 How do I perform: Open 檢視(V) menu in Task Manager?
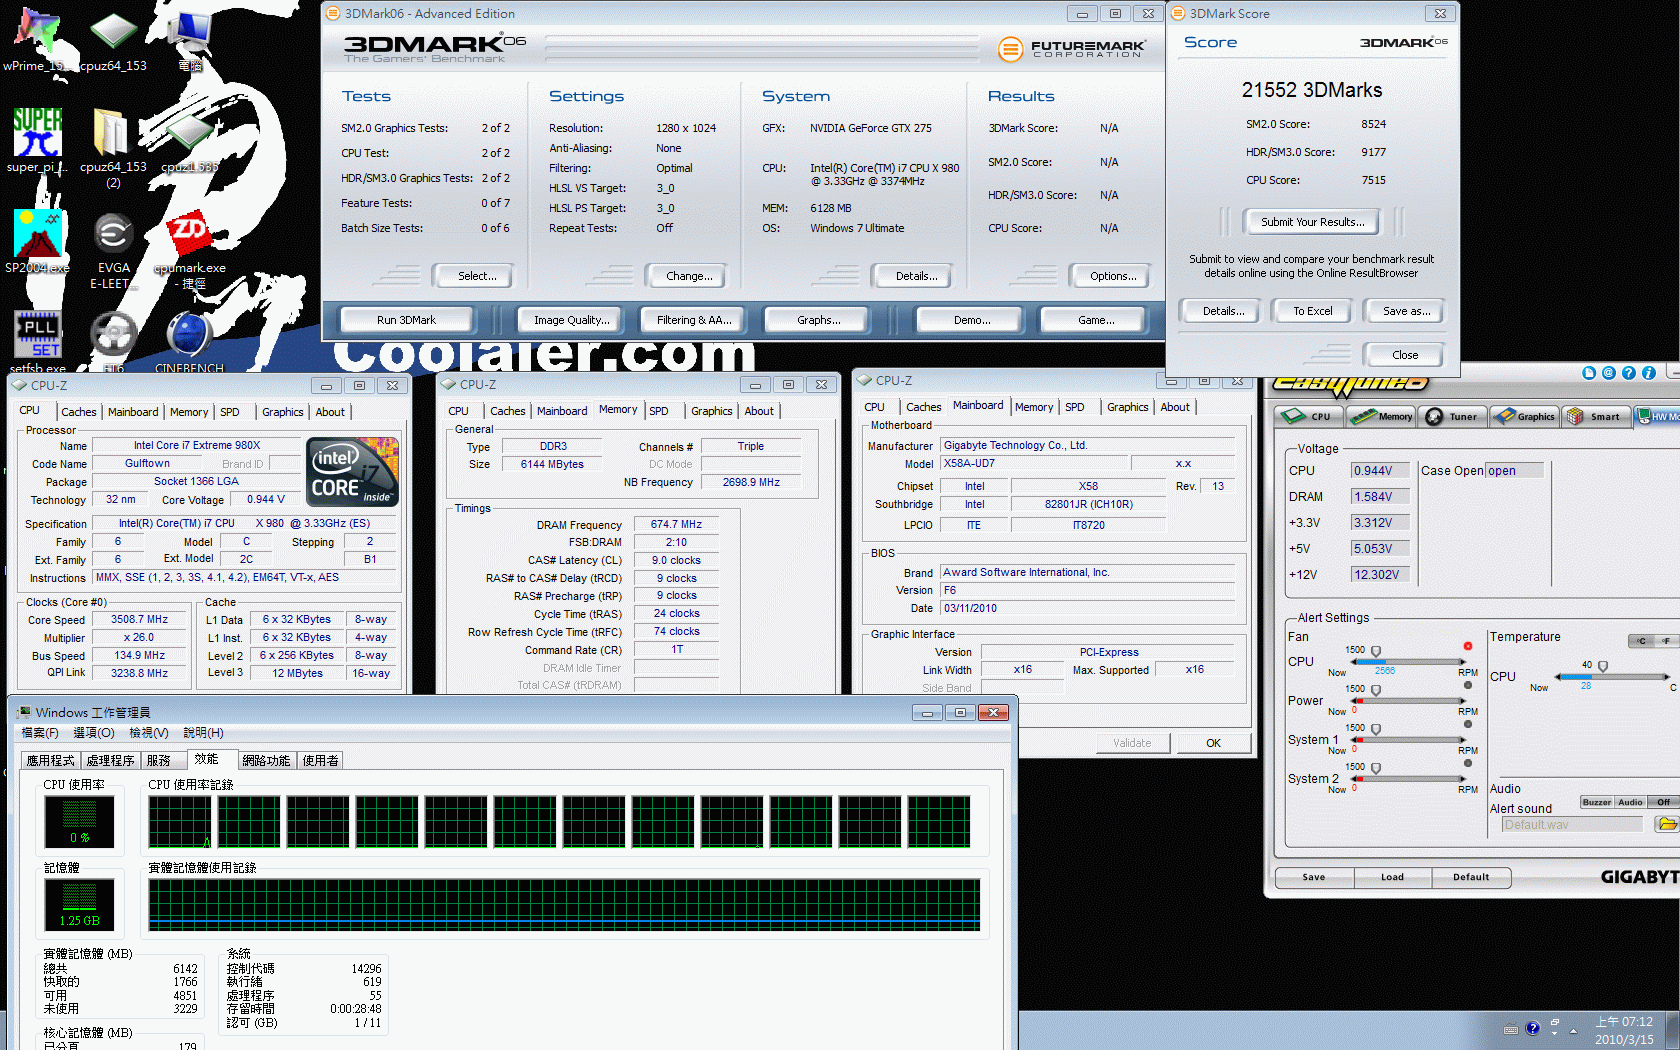pyautogui.click(x=149, y=733)
